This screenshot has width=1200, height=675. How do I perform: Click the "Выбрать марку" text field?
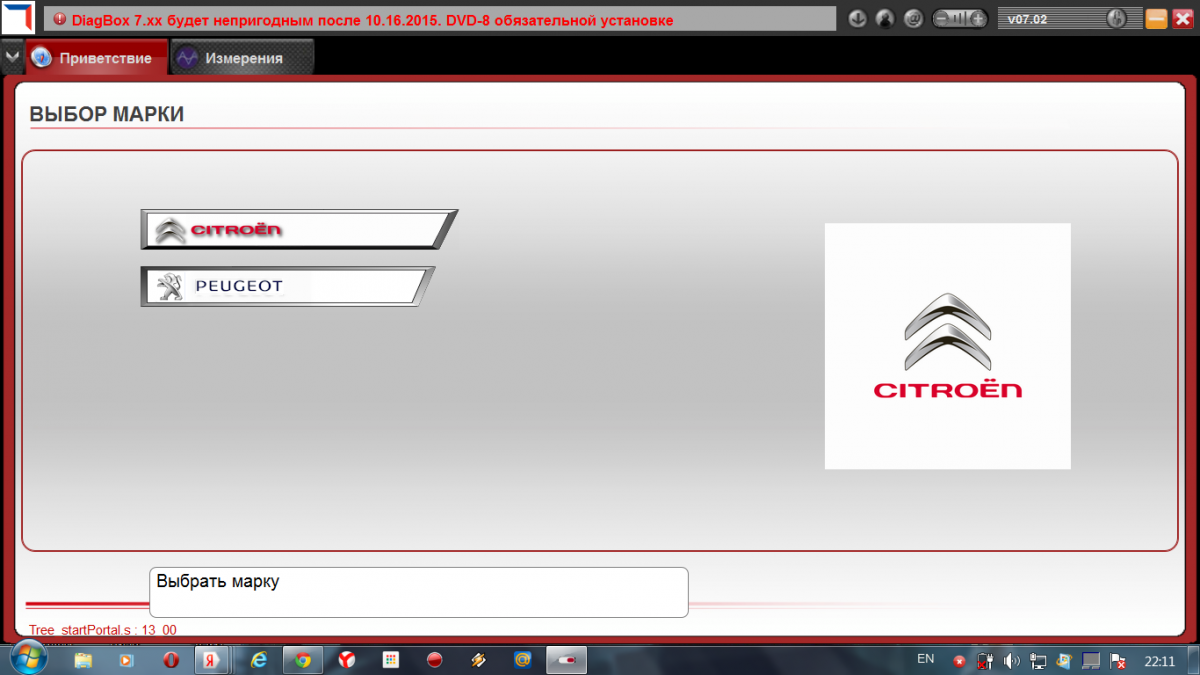418,592
